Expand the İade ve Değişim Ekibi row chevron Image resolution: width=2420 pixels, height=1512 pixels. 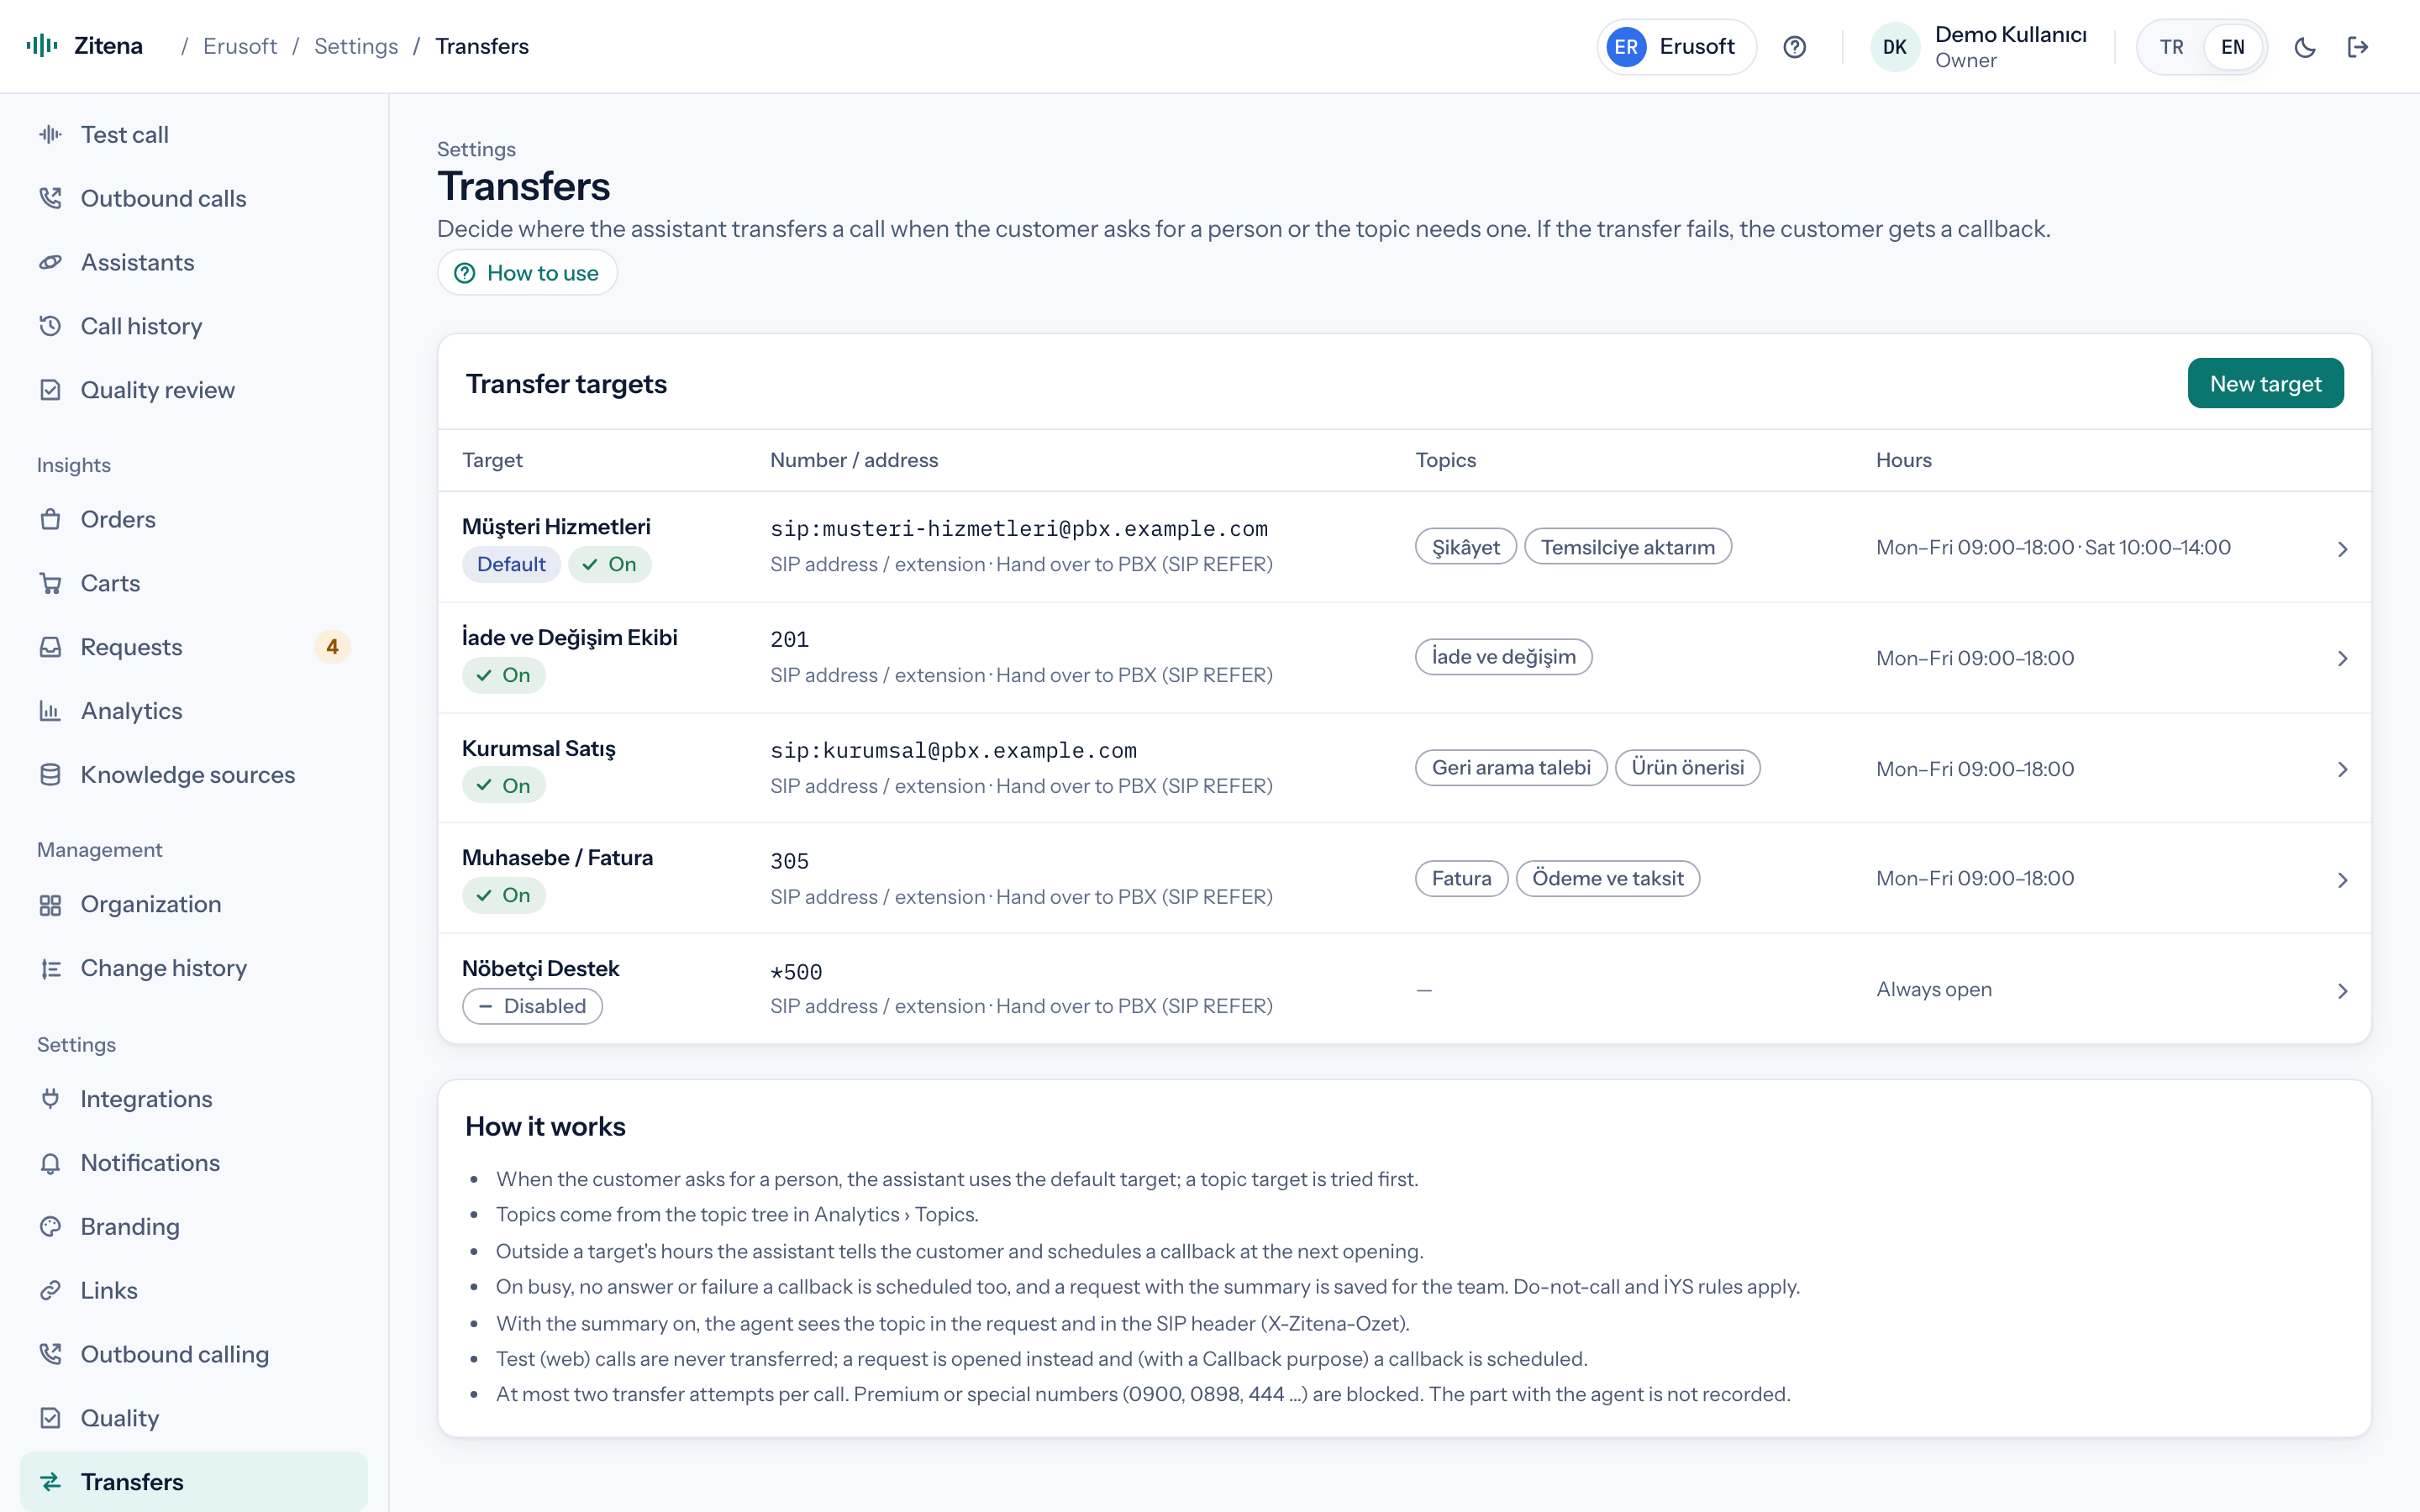click(2342, 658)
